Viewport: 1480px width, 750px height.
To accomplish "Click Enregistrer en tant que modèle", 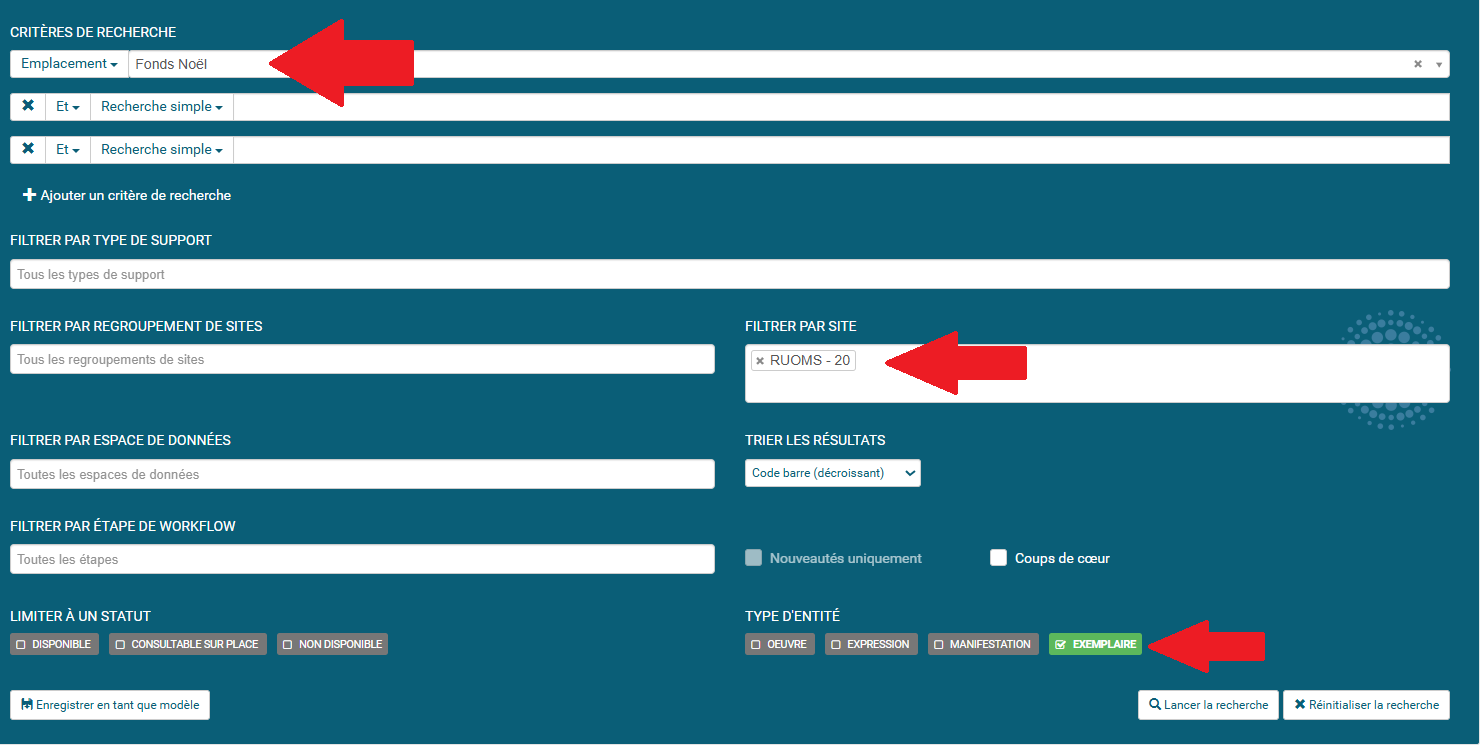I will pos(110,705).
